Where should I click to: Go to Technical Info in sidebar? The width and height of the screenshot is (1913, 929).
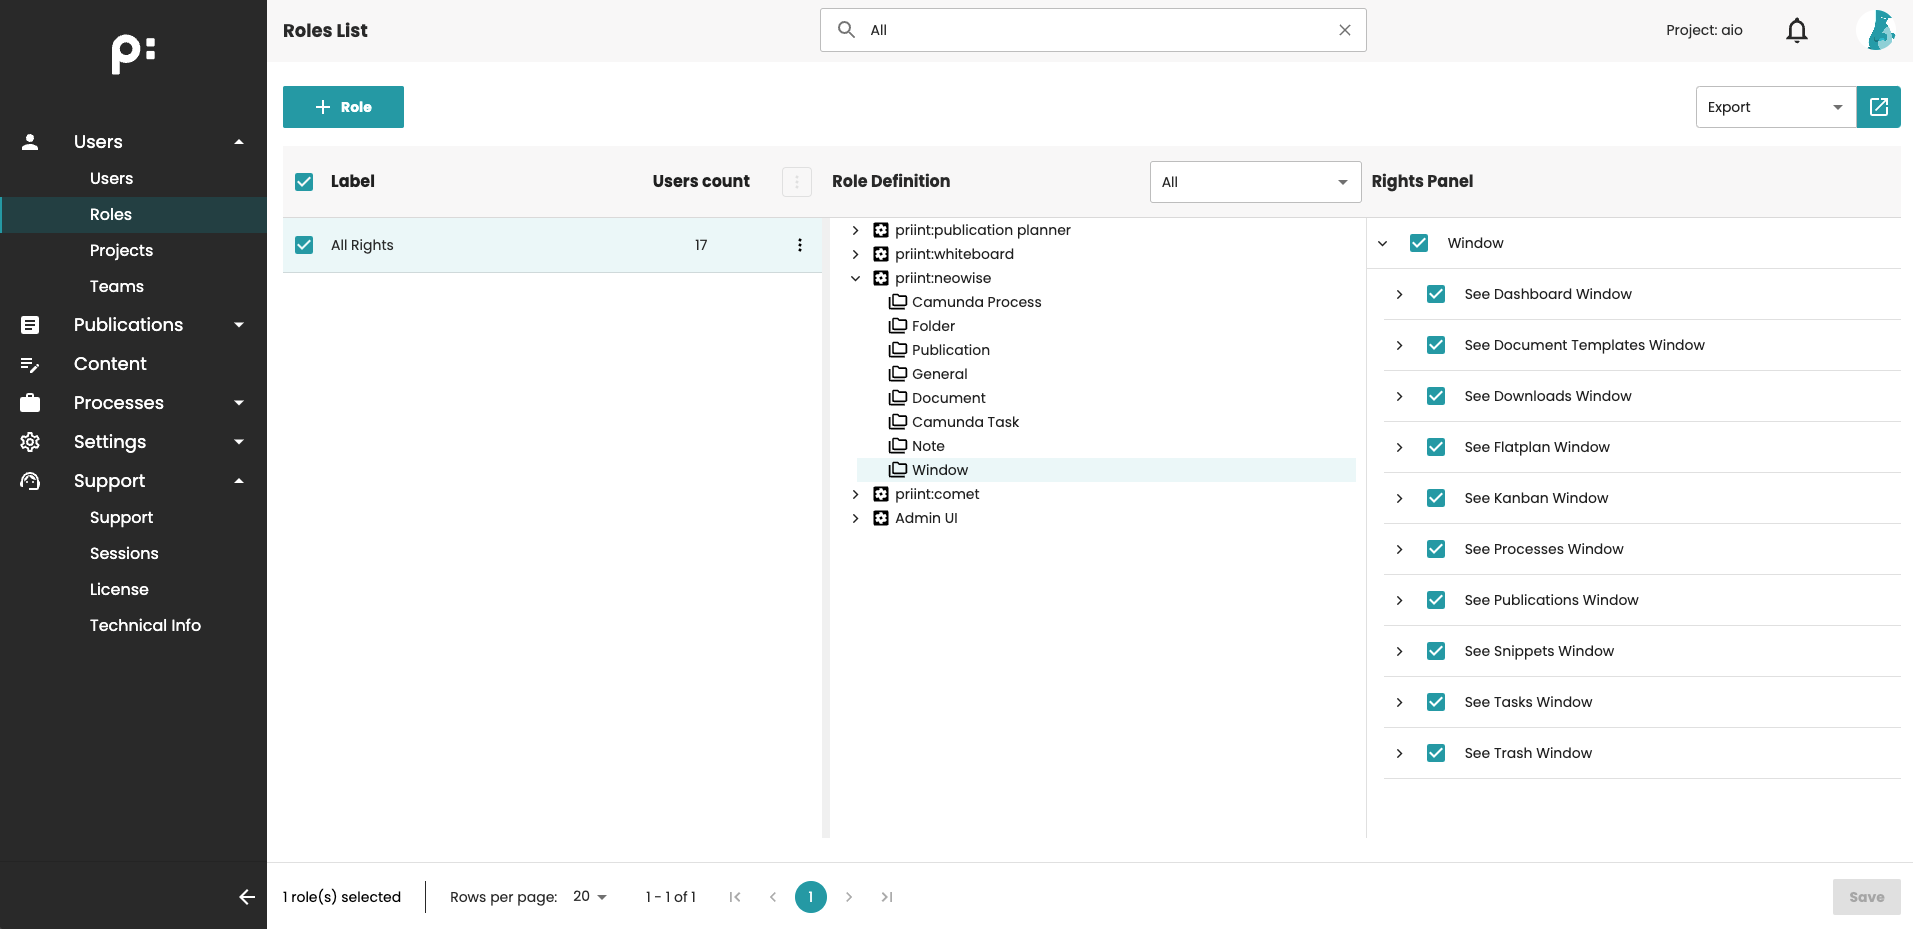145,625
